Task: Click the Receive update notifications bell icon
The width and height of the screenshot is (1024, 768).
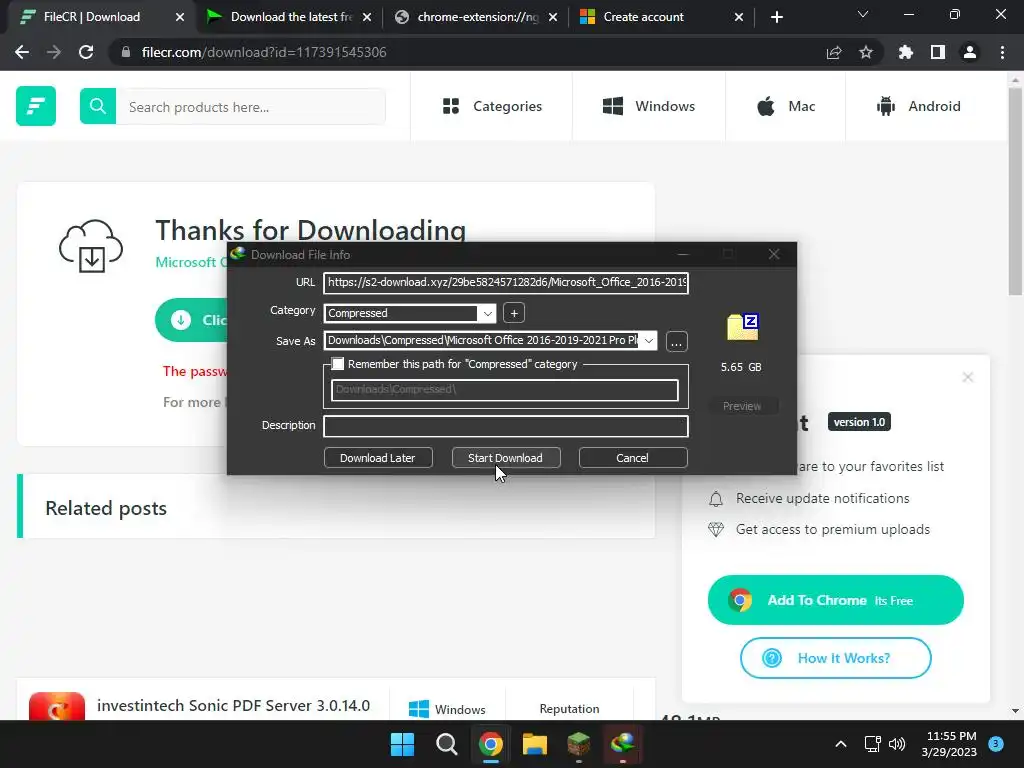Action: pos(716,499)
